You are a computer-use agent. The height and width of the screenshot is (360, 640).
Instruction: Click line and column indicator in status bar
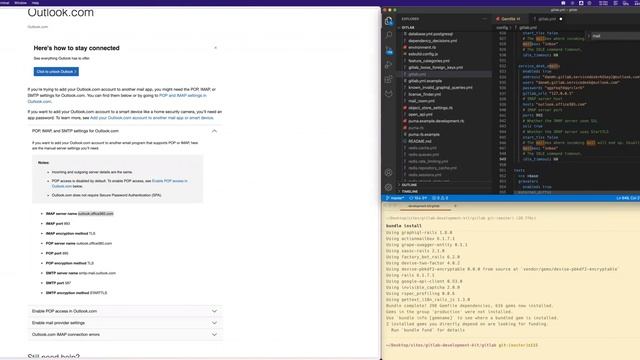(x=628, y=198)
